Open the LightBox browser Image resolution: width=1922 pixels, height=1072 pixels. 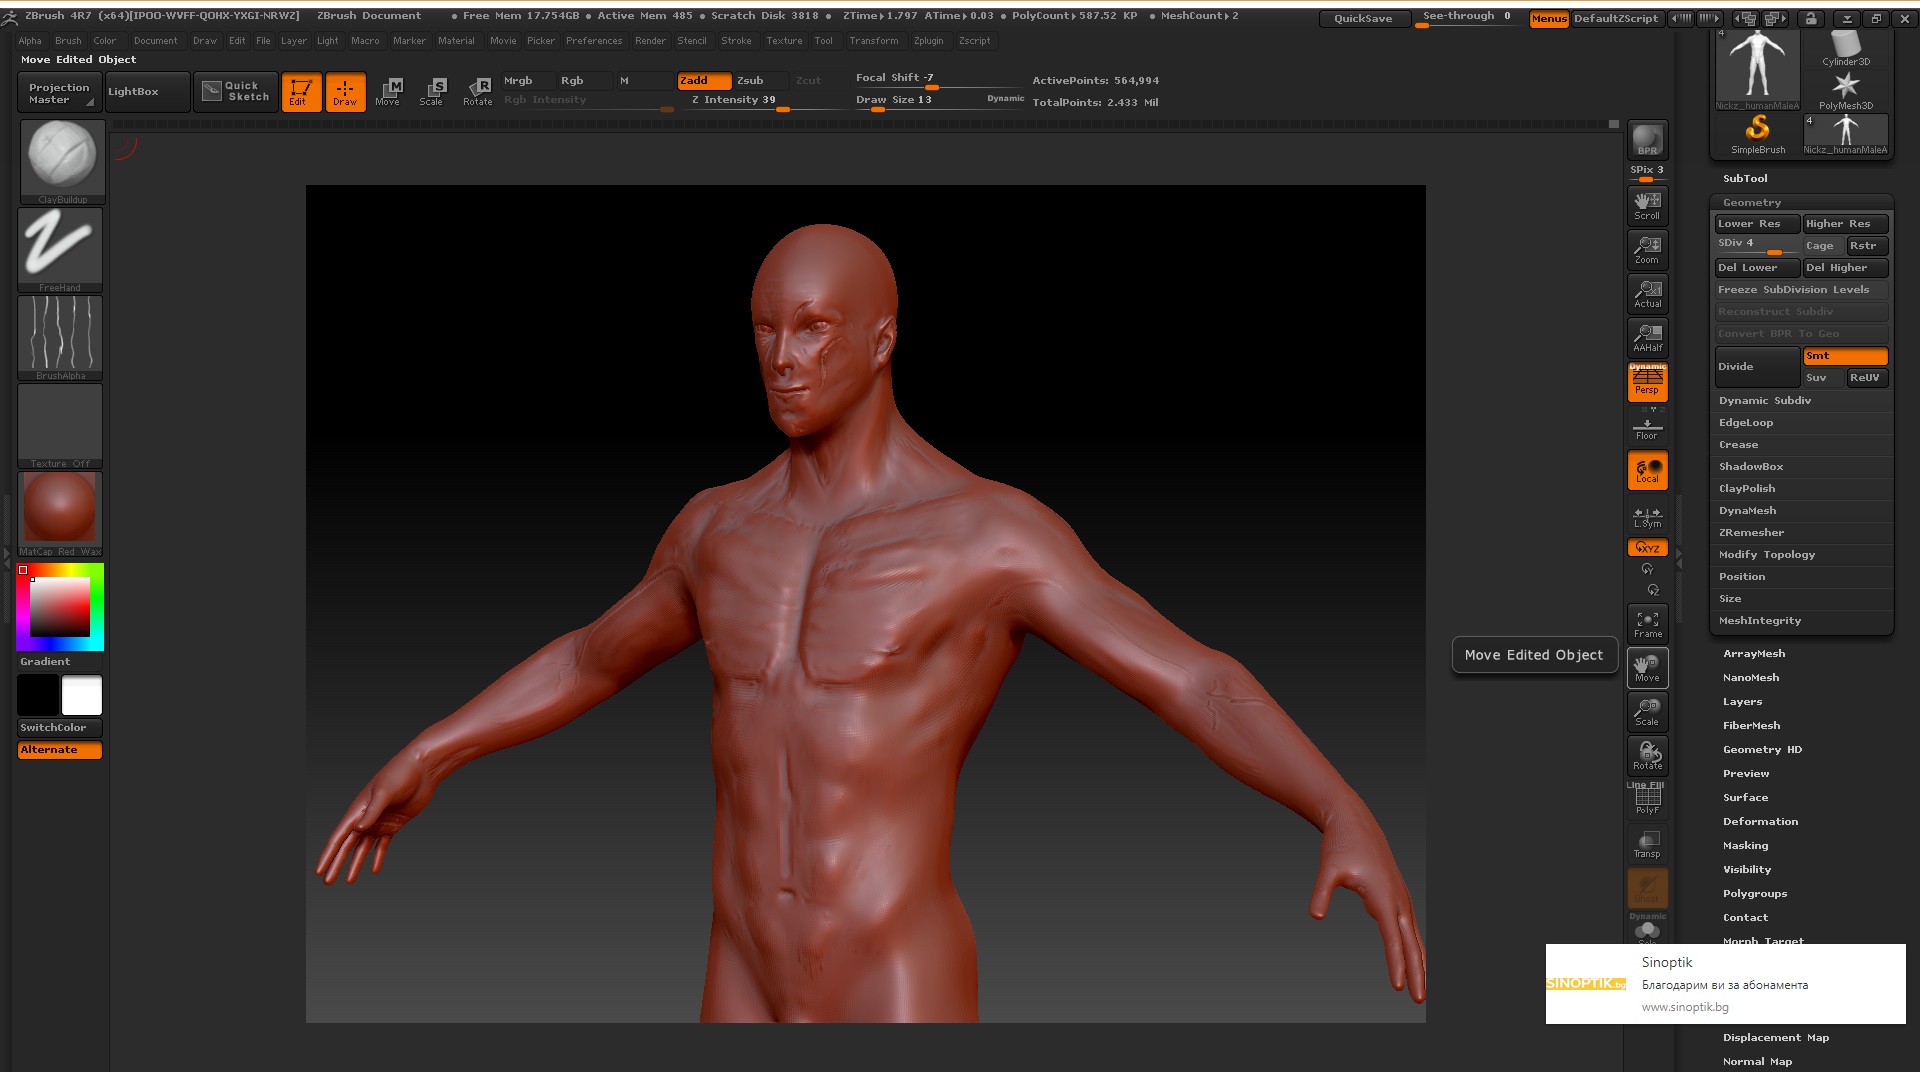pos(148,92)
